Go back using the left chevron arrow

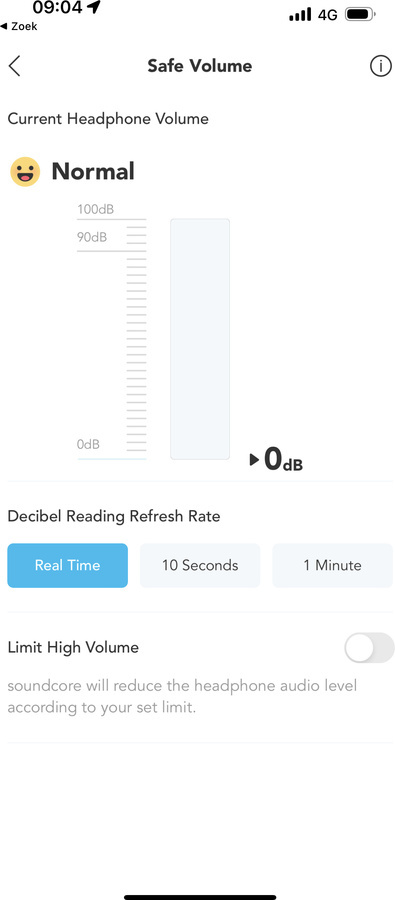coord(14,66)
